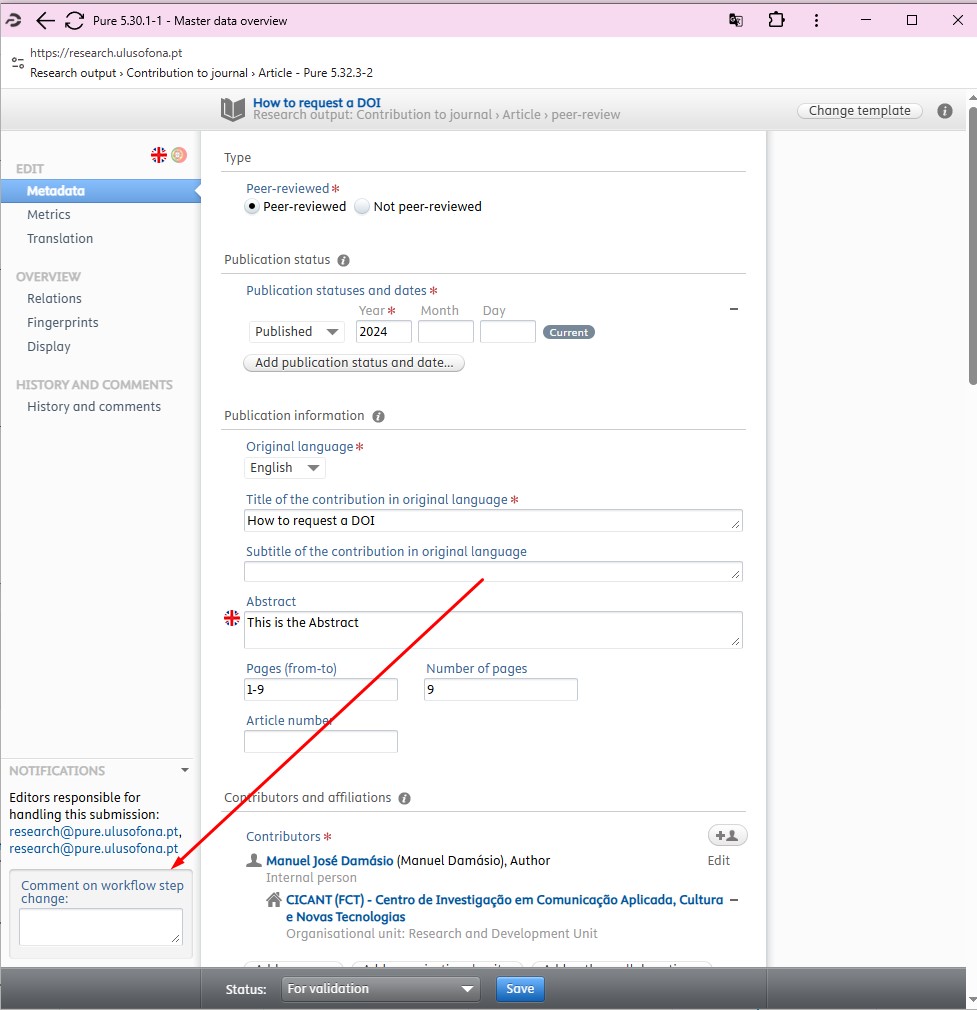Open History and comments in sidebar
977x1010 pixels.
click(94, 407)
